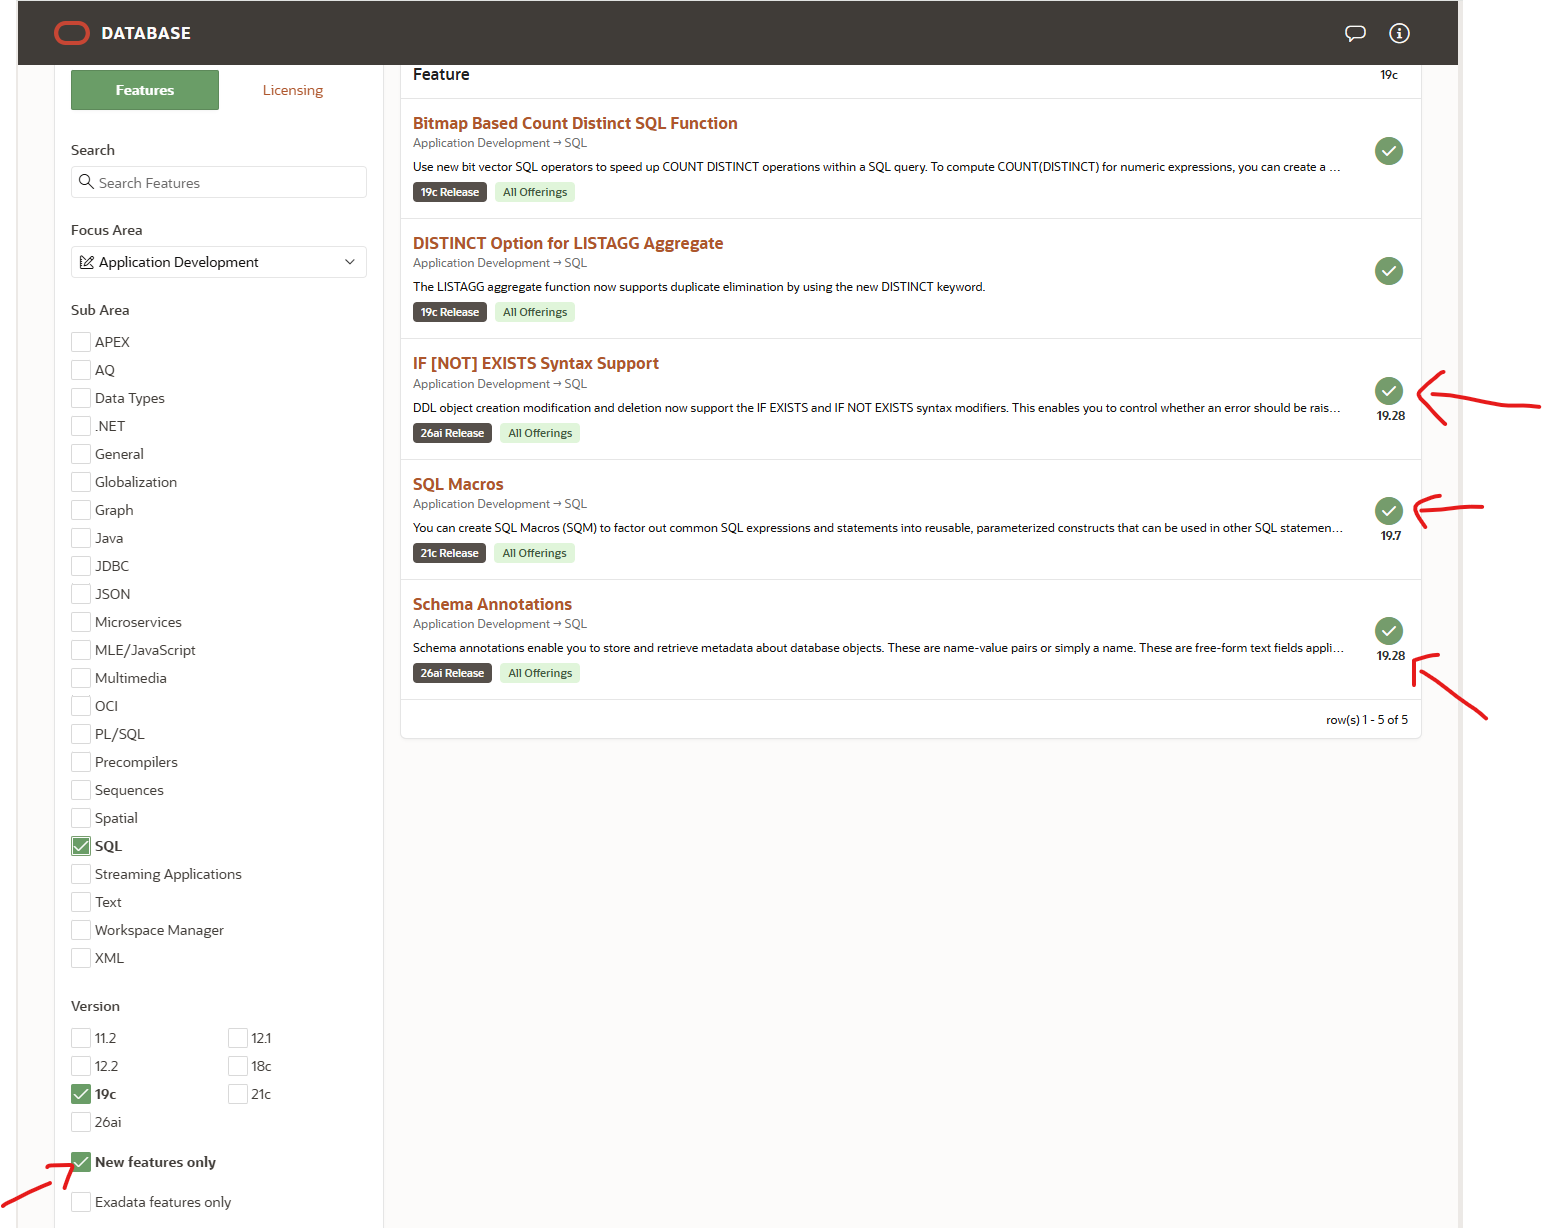Select the Features tab
The width and height of the screenshot is (1542, 1228).
pyautogui.click(x=144, y=89)
